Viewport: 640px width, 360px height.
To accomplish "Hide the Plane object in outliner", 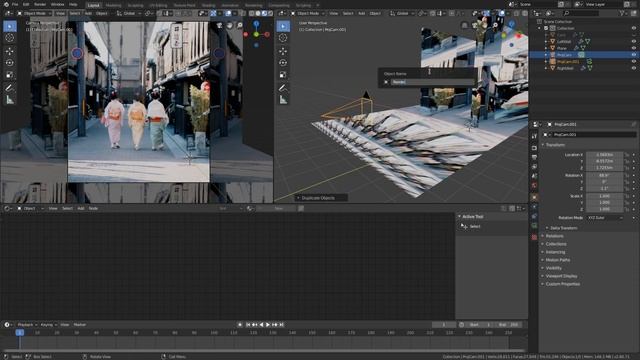I will pos(633,48).
